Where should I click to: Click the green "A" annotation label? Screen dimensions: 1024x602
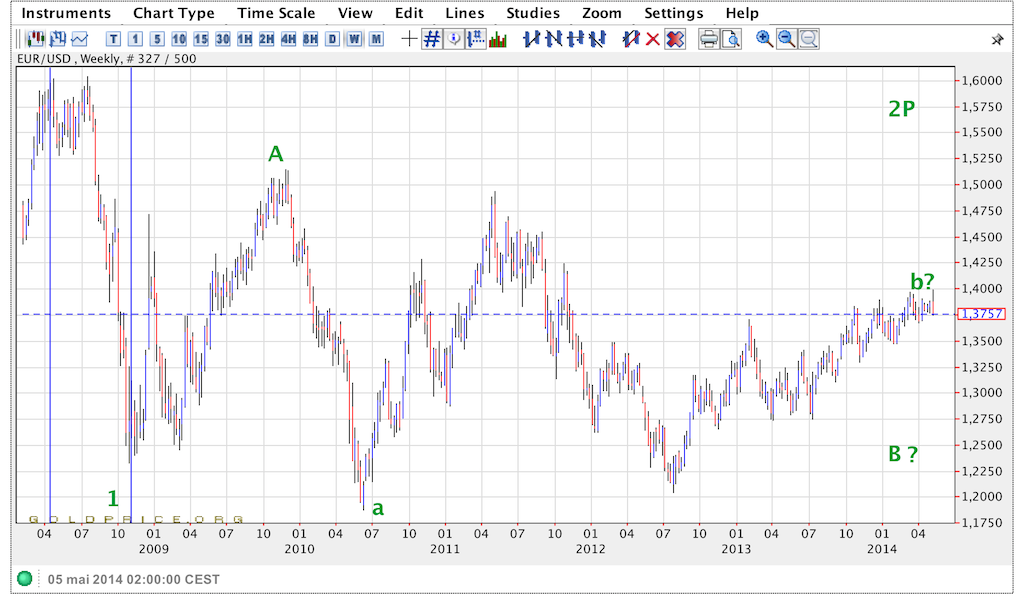pos(276,154)
